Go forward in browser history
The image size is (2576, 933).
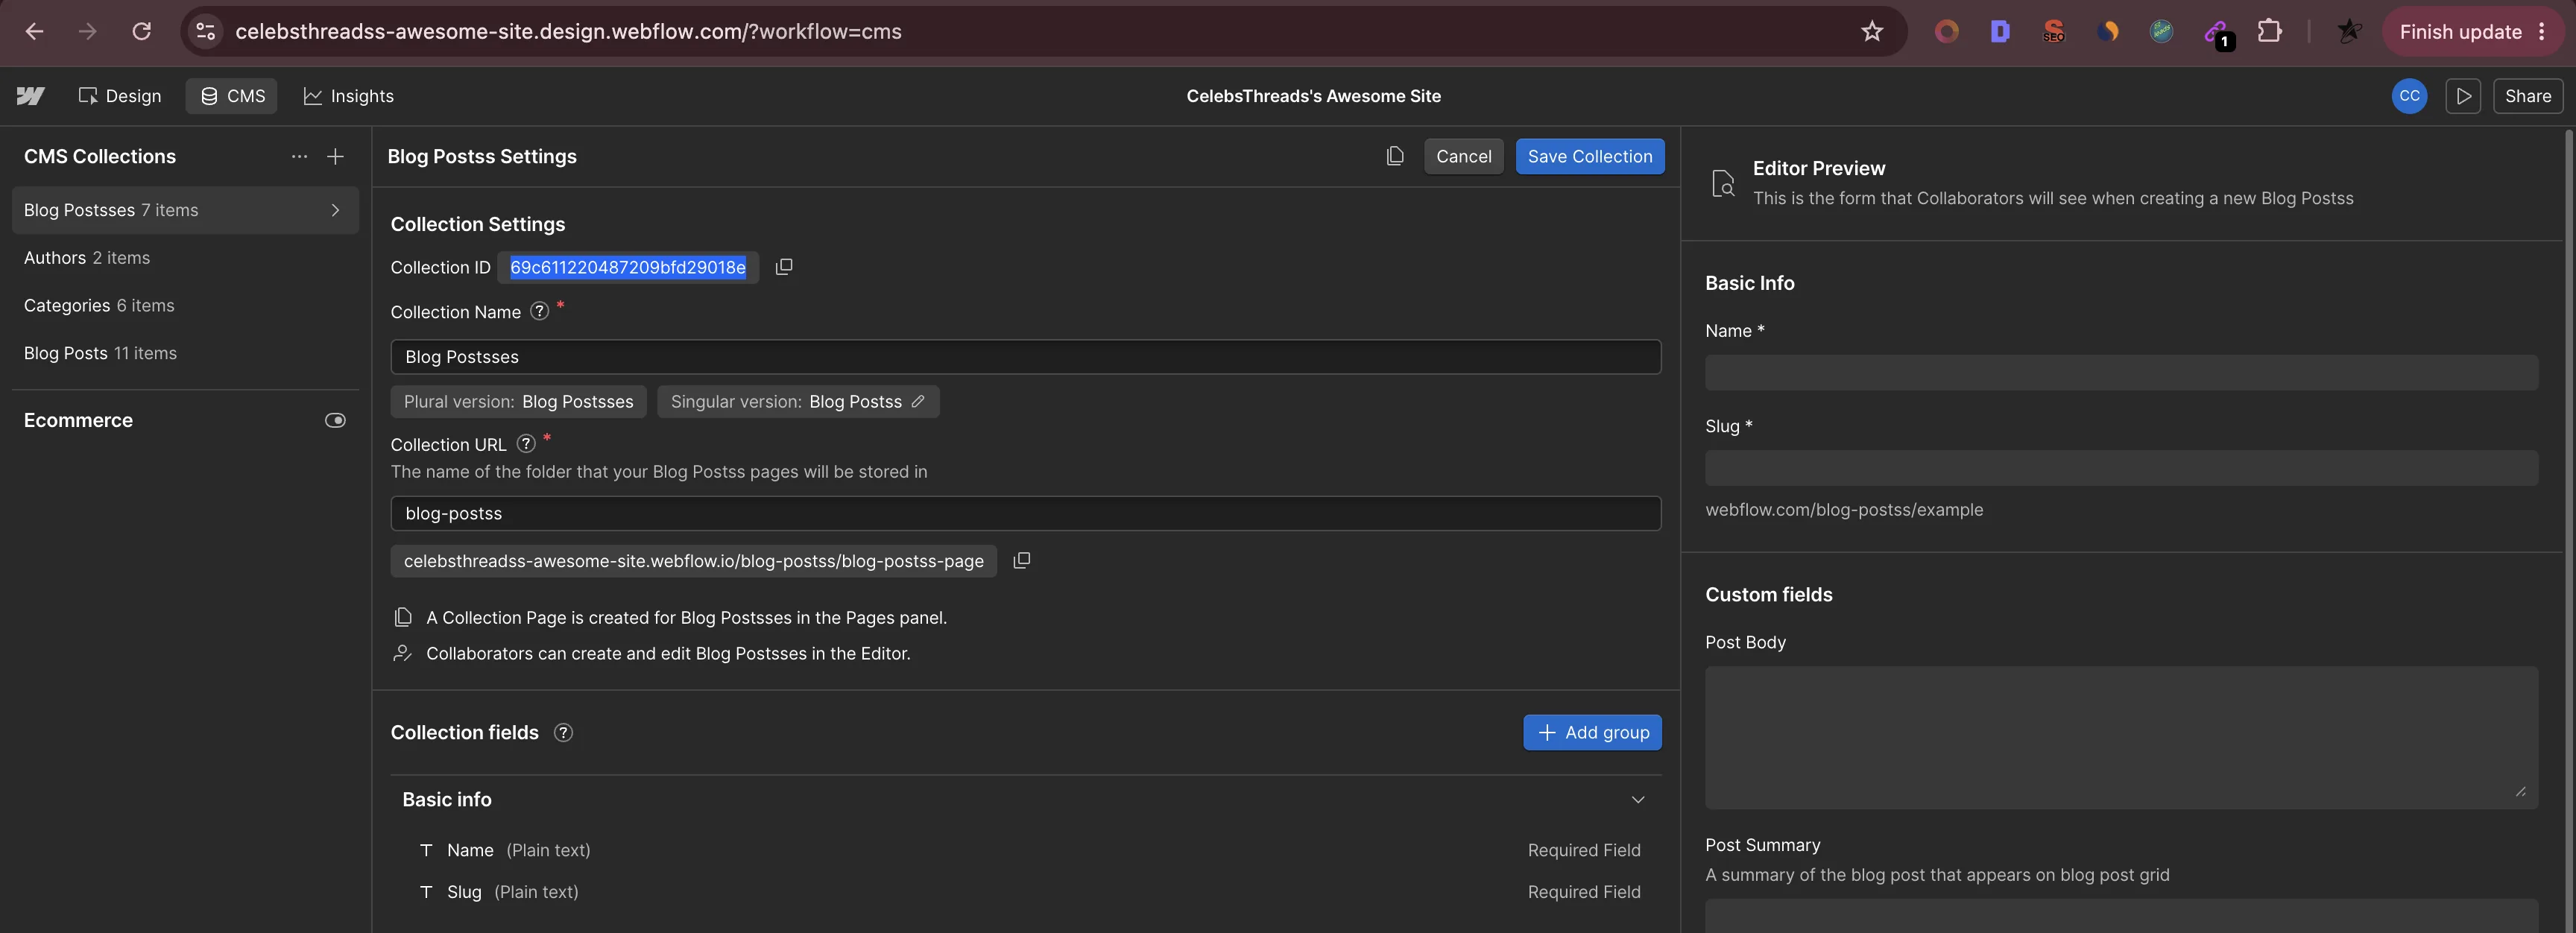click(88, 31)
